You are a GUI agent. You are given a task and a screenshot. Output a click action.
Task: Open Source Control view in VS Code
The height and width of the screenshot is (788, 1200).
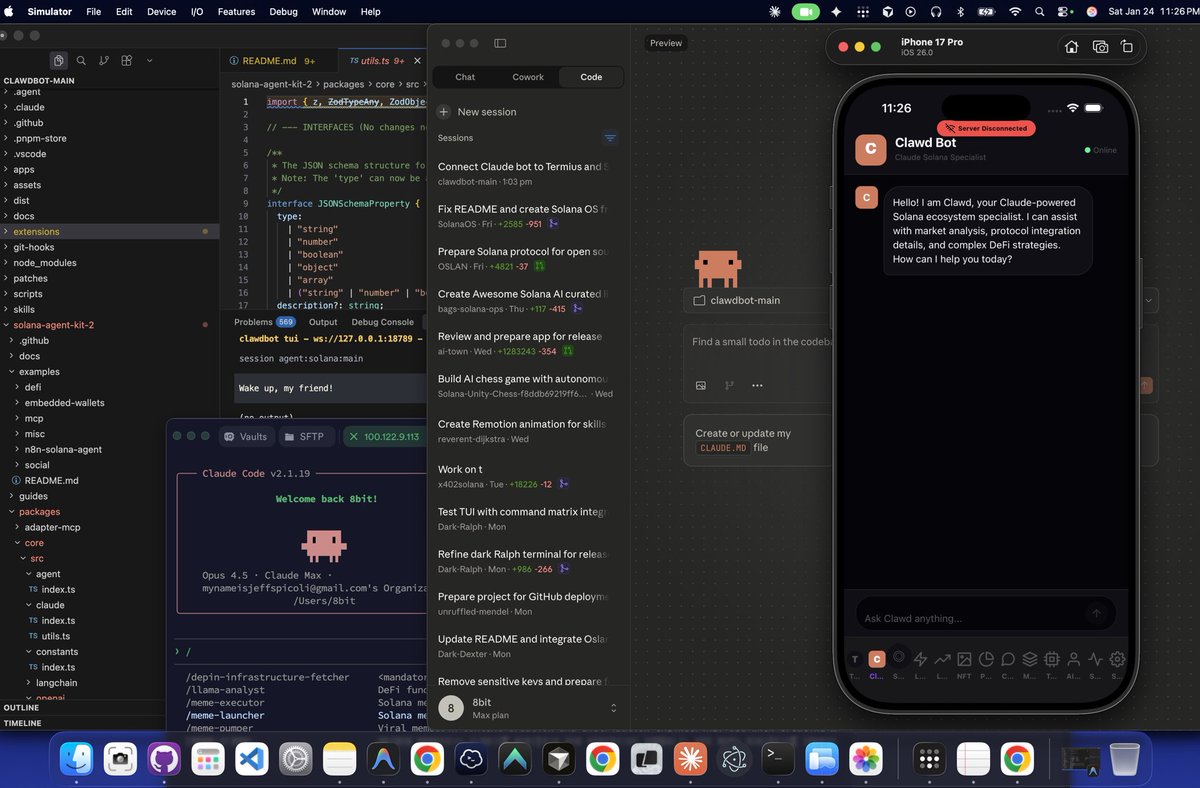pos(103,61)
